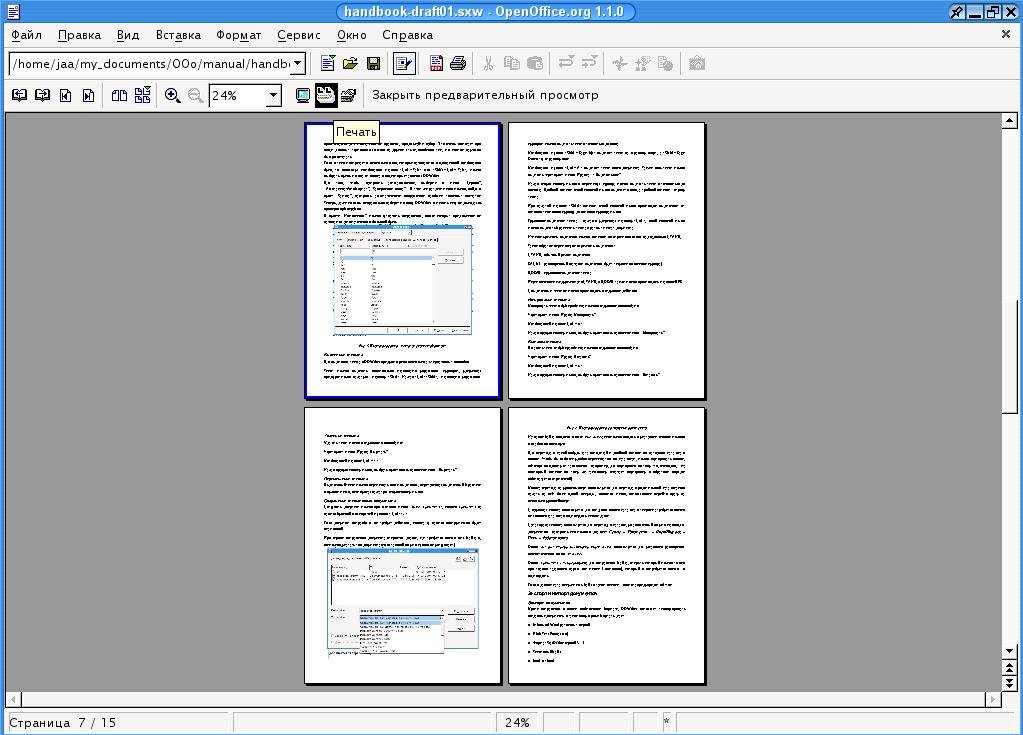The width and height of the screenshot is (1023, 735).
Task: Zoom in with the magnifier plus icon
Action: pos(173,95)
